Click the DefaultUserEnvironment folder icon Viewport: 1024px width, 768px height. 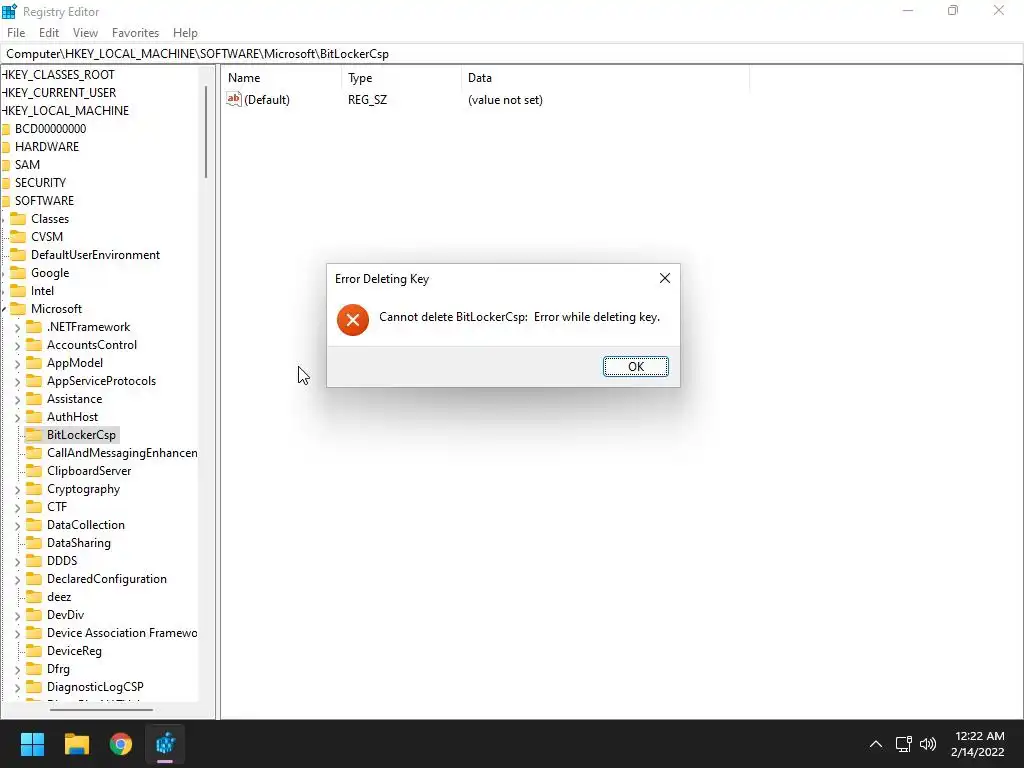[x=18, y=255]
